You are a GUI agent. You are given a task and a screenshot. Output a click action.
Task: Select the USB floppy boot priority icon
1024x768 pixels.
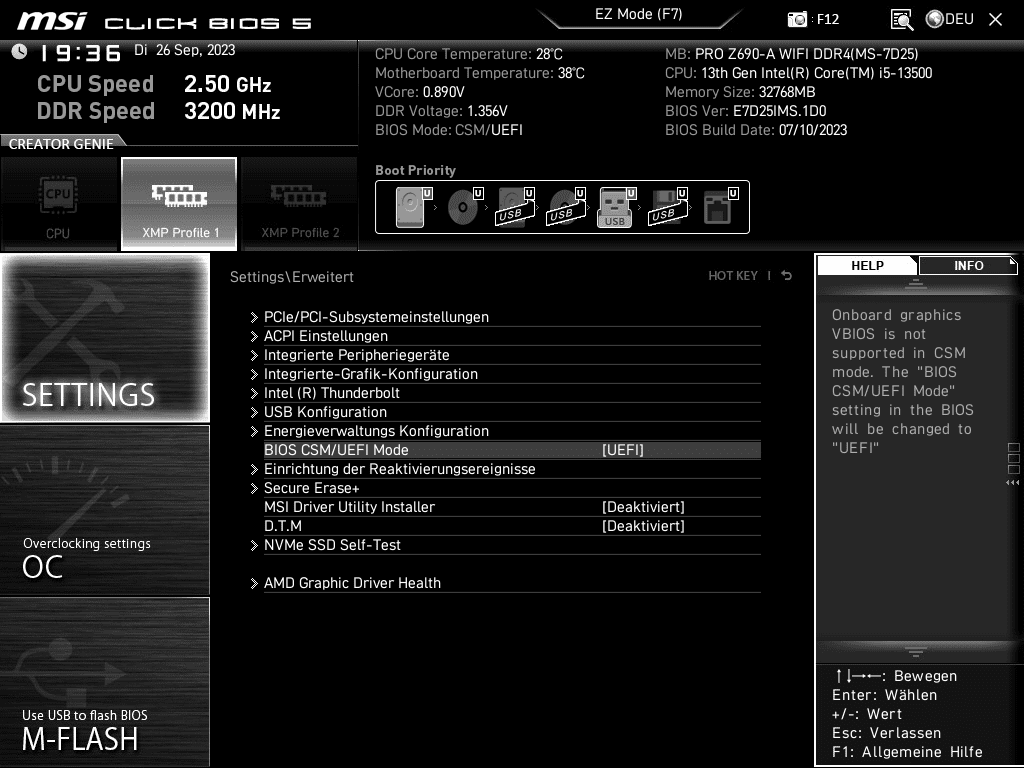point(668,207)
